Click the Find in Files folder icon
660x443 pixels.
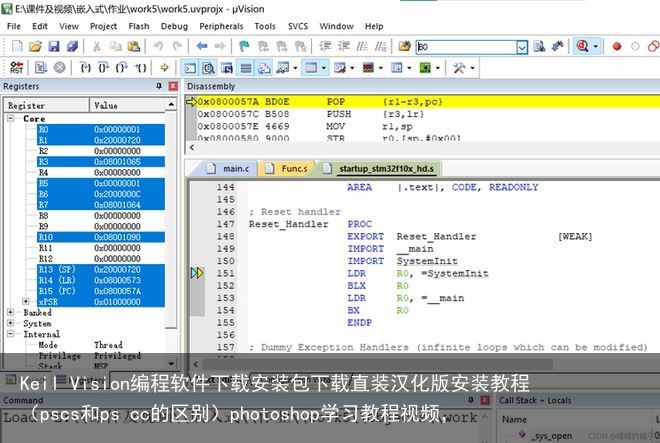(405, 46)
